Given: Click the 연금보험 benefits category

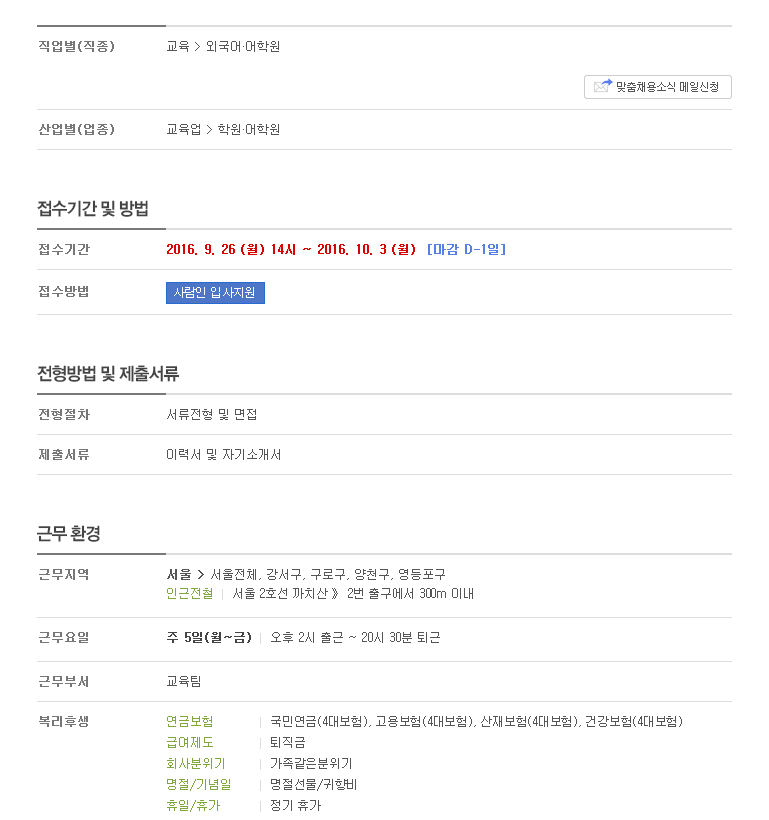Looking at the screenshot, I should (189, 722).
